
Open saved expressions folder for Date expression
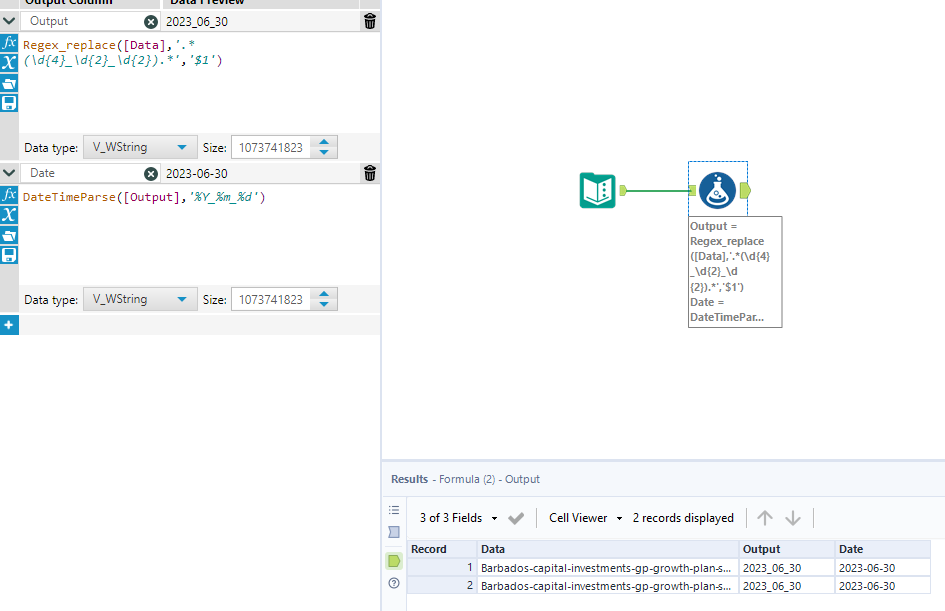point(9,235)
